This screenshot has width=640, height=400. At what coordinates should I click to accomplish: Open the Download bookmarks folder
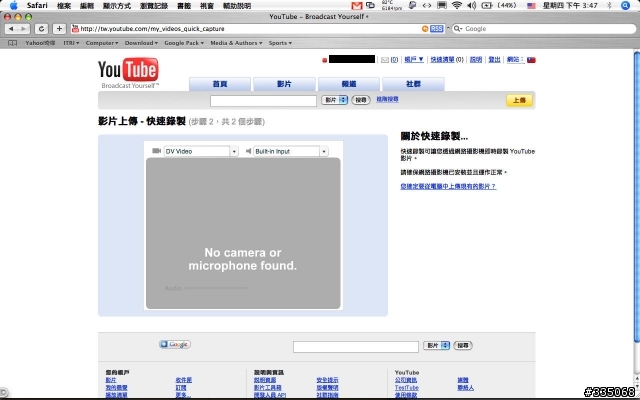coord(141,43)
